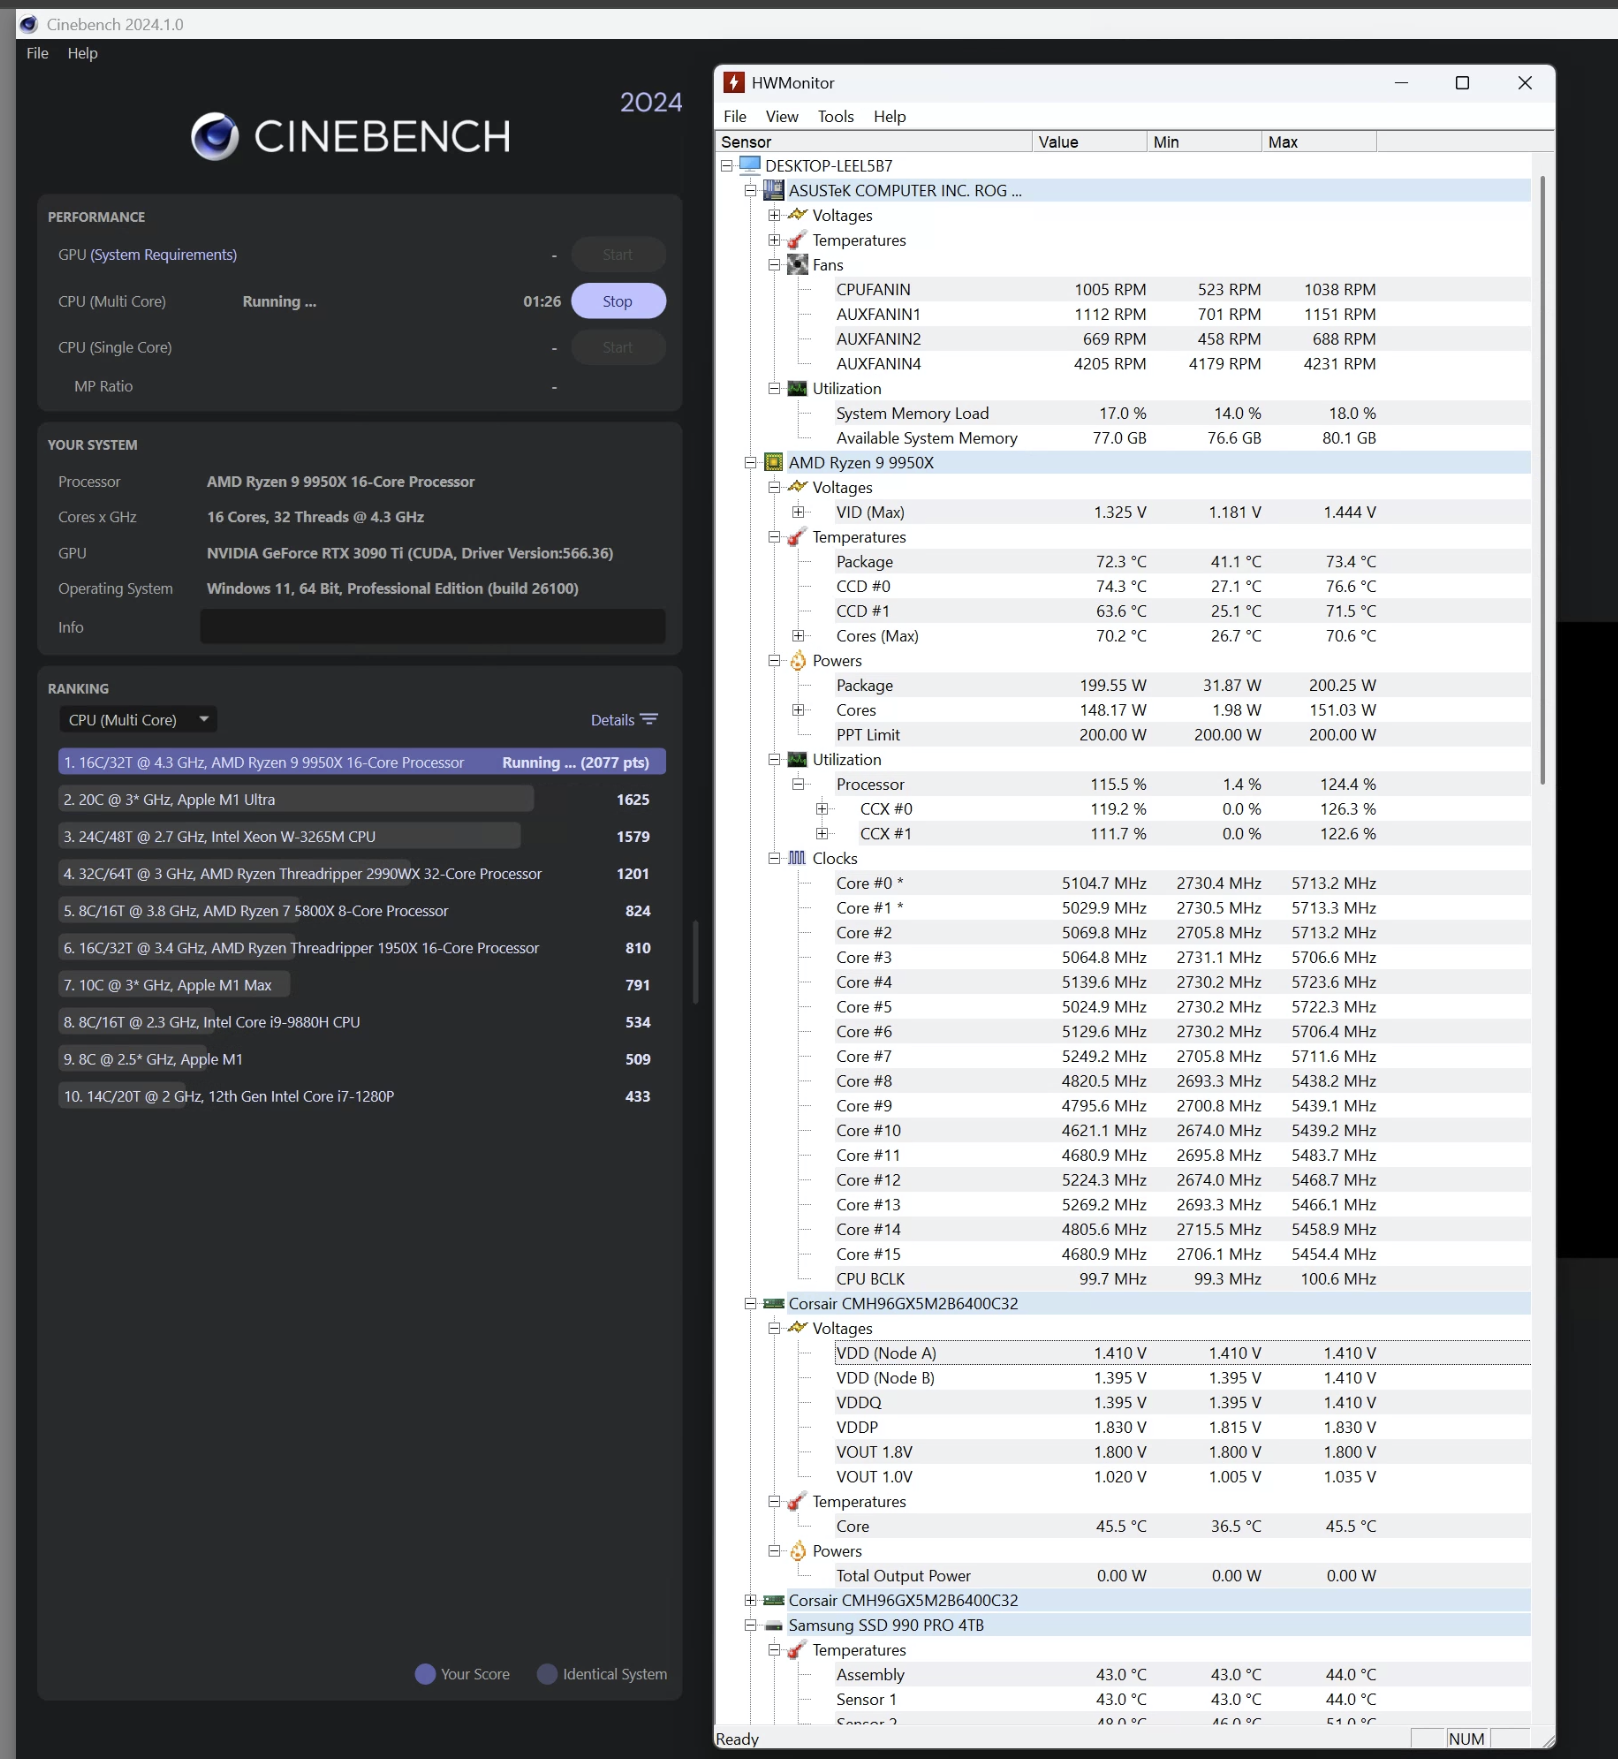Viewport: 1618px width, 1759px height.
Task: Open Cinebench File menu
Action: click(37, 53)
